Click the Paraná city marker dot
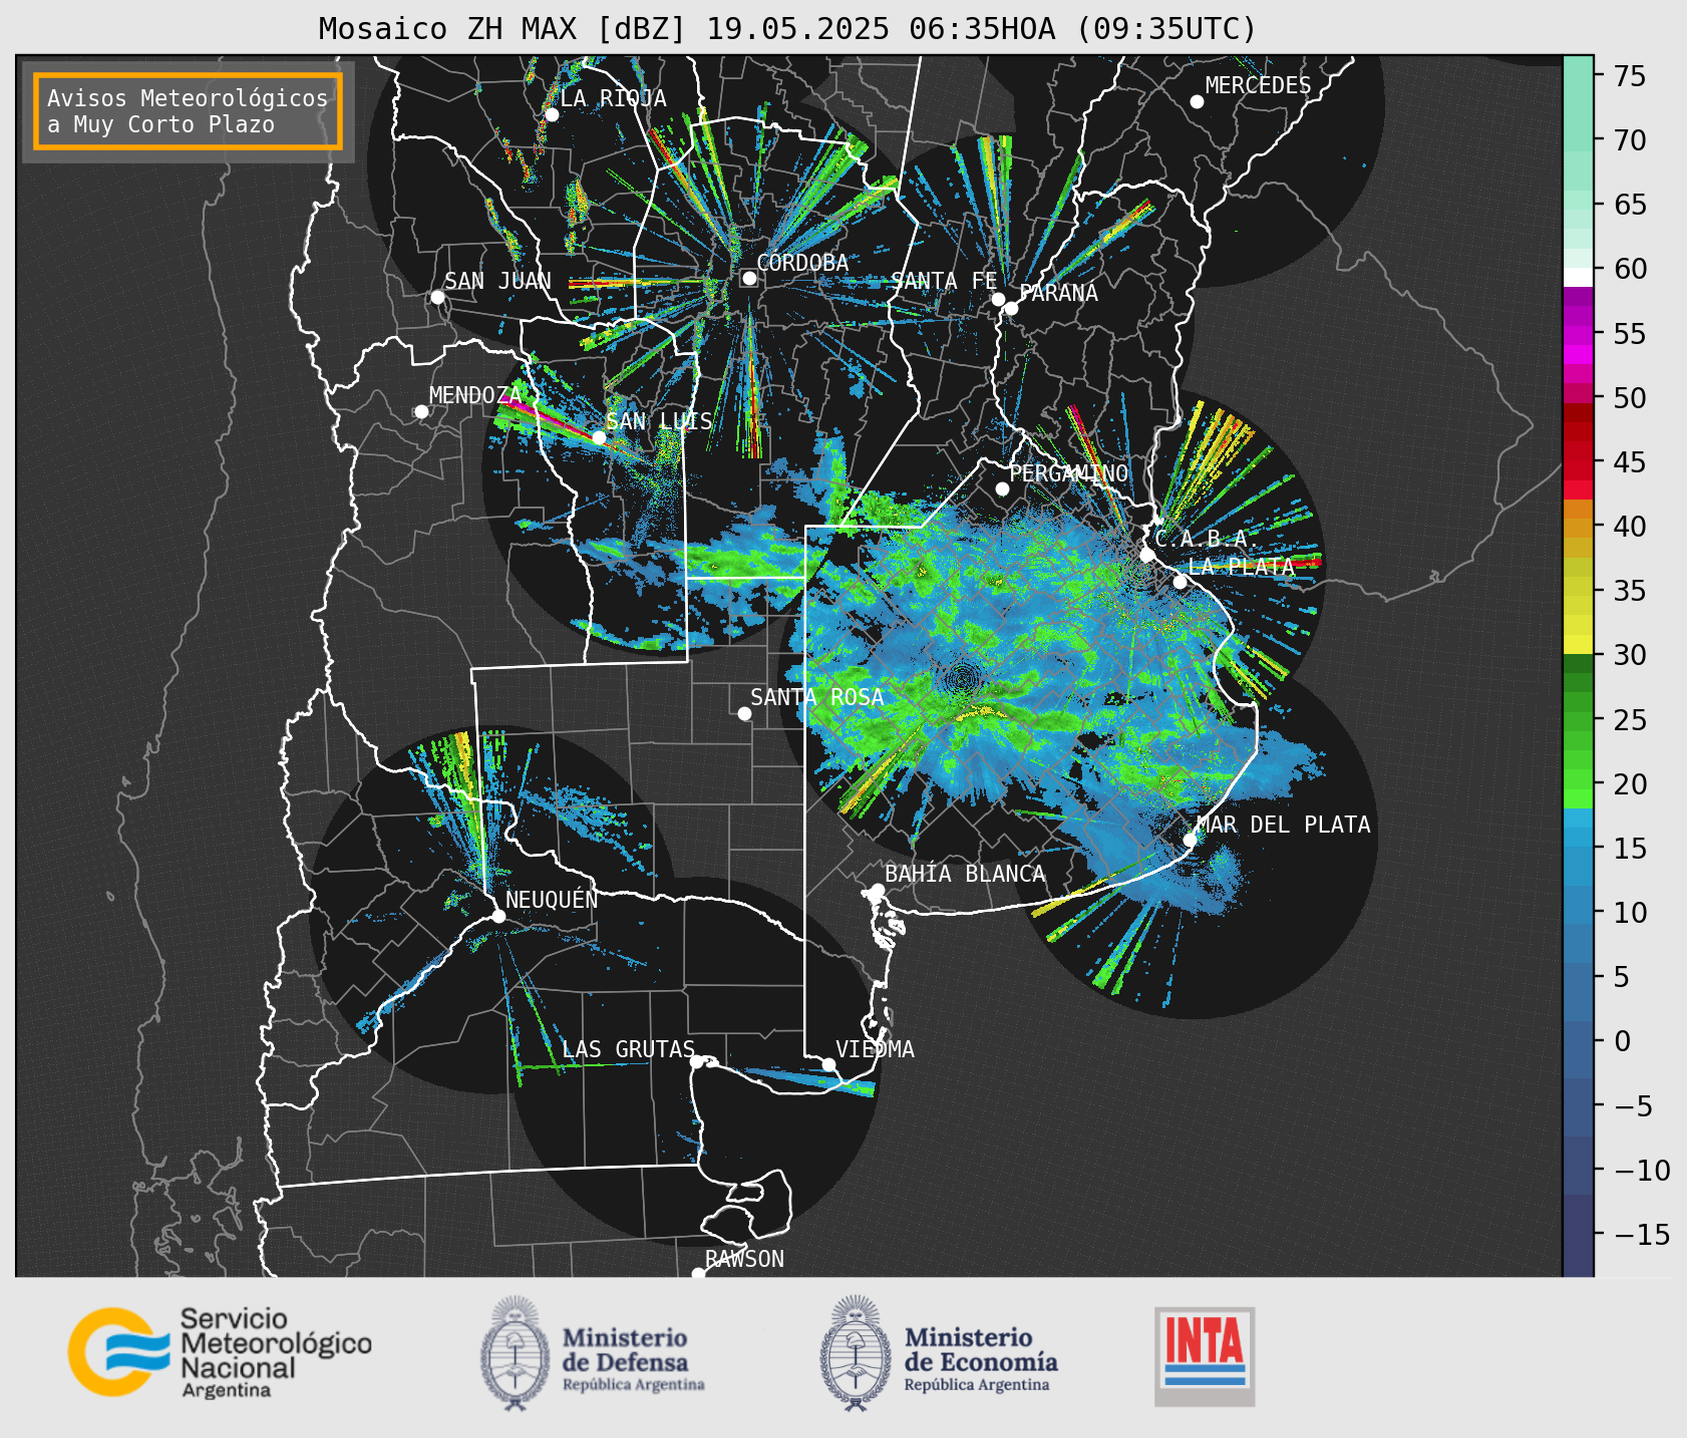Viewport: 1687px width, 1438px height. pos(1011,308)
